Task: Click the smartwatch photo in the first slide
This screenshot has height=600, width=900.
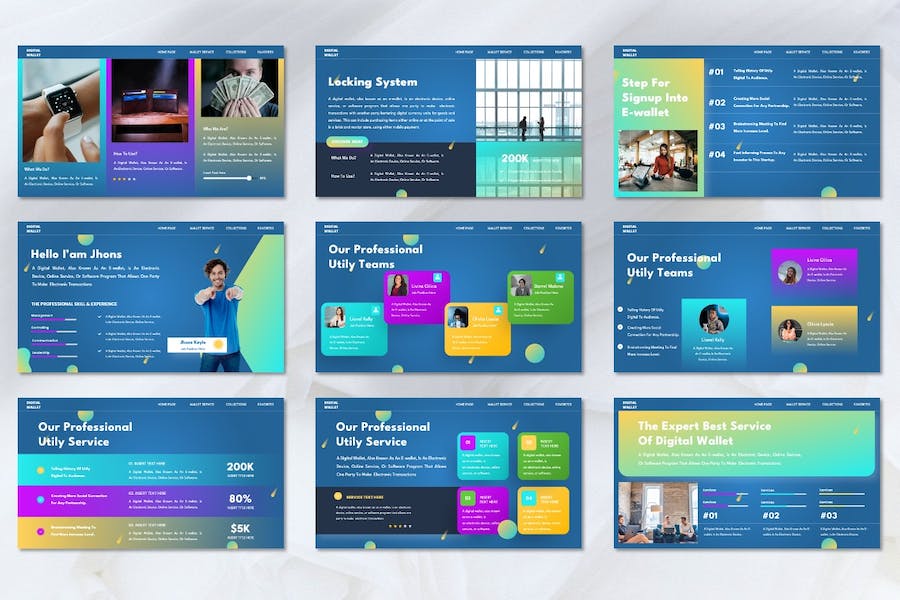Action: click(x=62, y=110)
